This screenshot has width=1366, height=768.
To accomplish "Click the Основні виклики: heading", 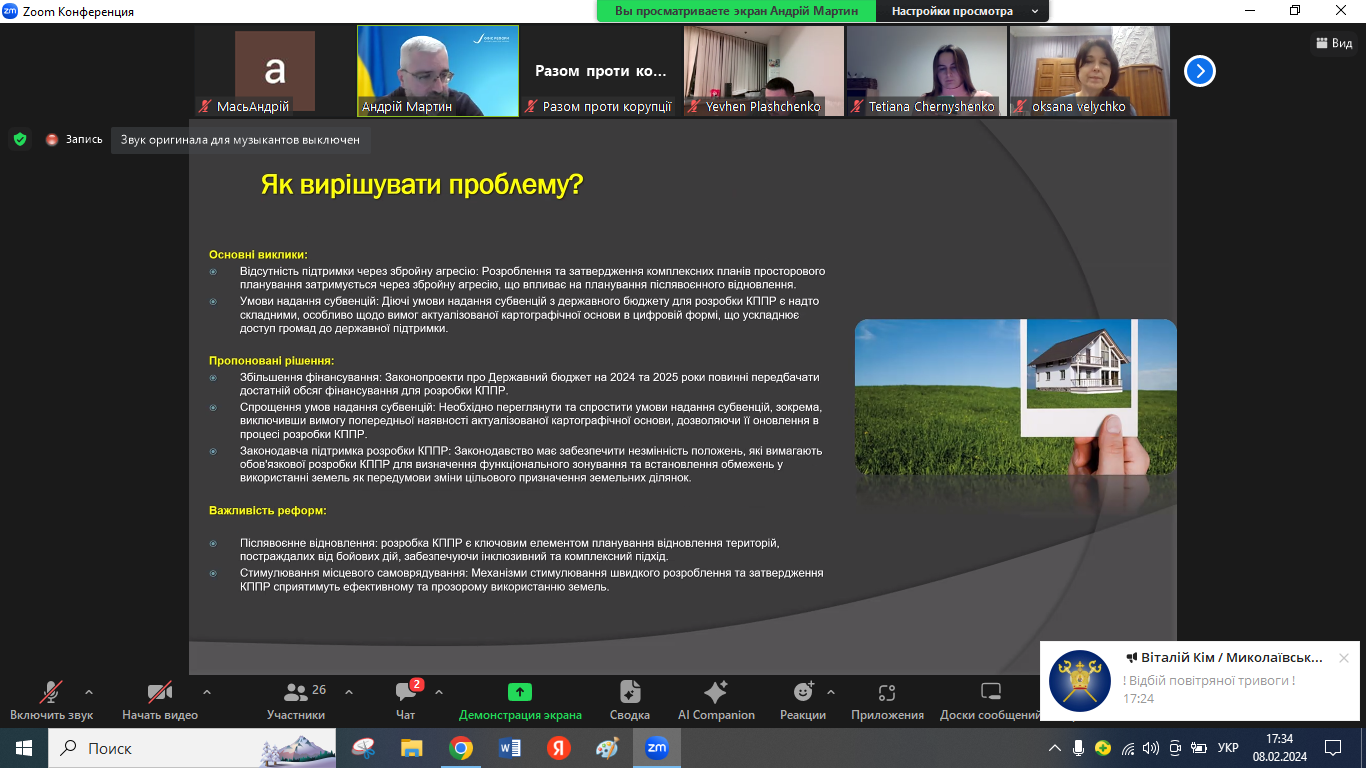I will point(258,254).
